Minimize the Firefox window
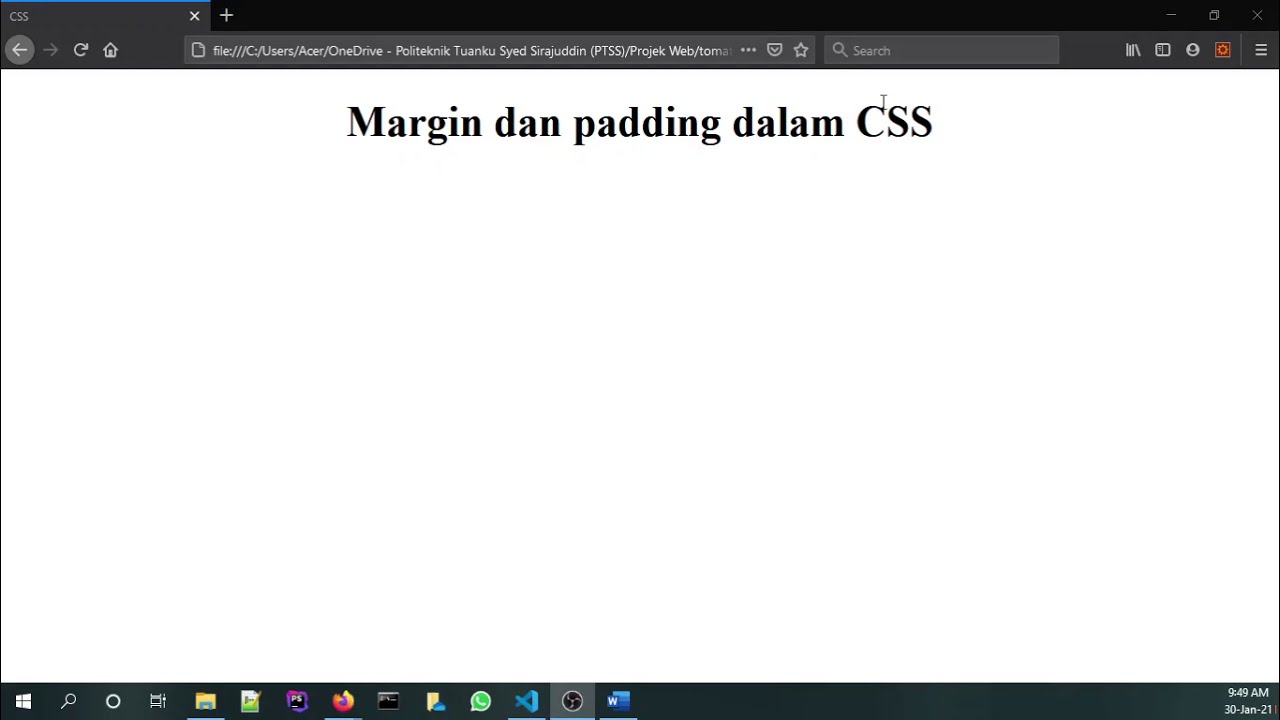 (x=1171, y=16)
